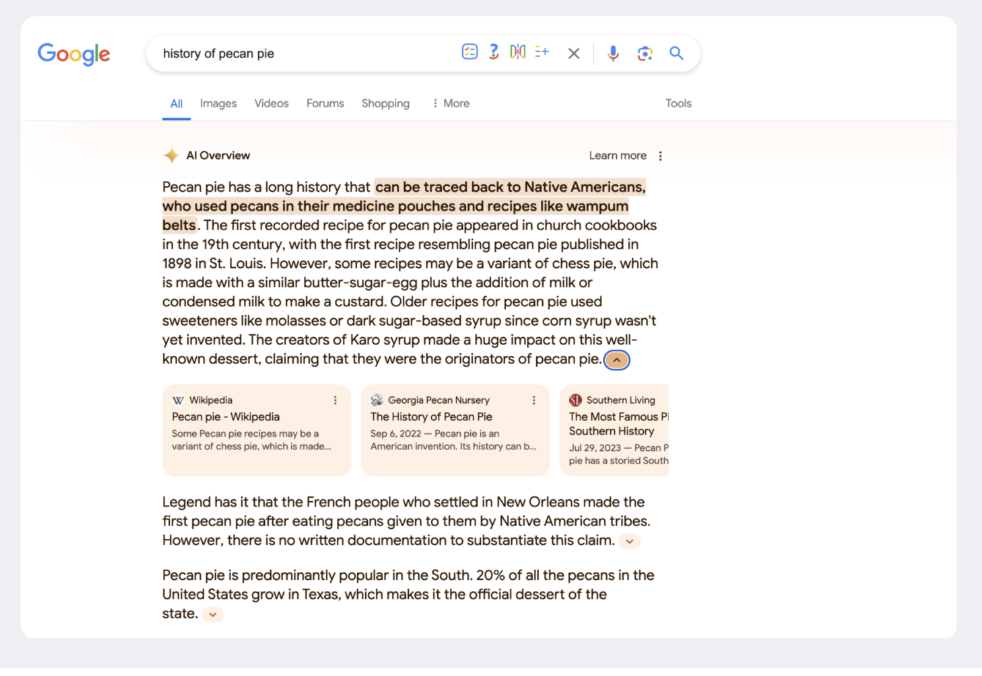Click the question mark icon in search bar
Viewport: 982px width, 676px height.
click(x=494, y=52)
